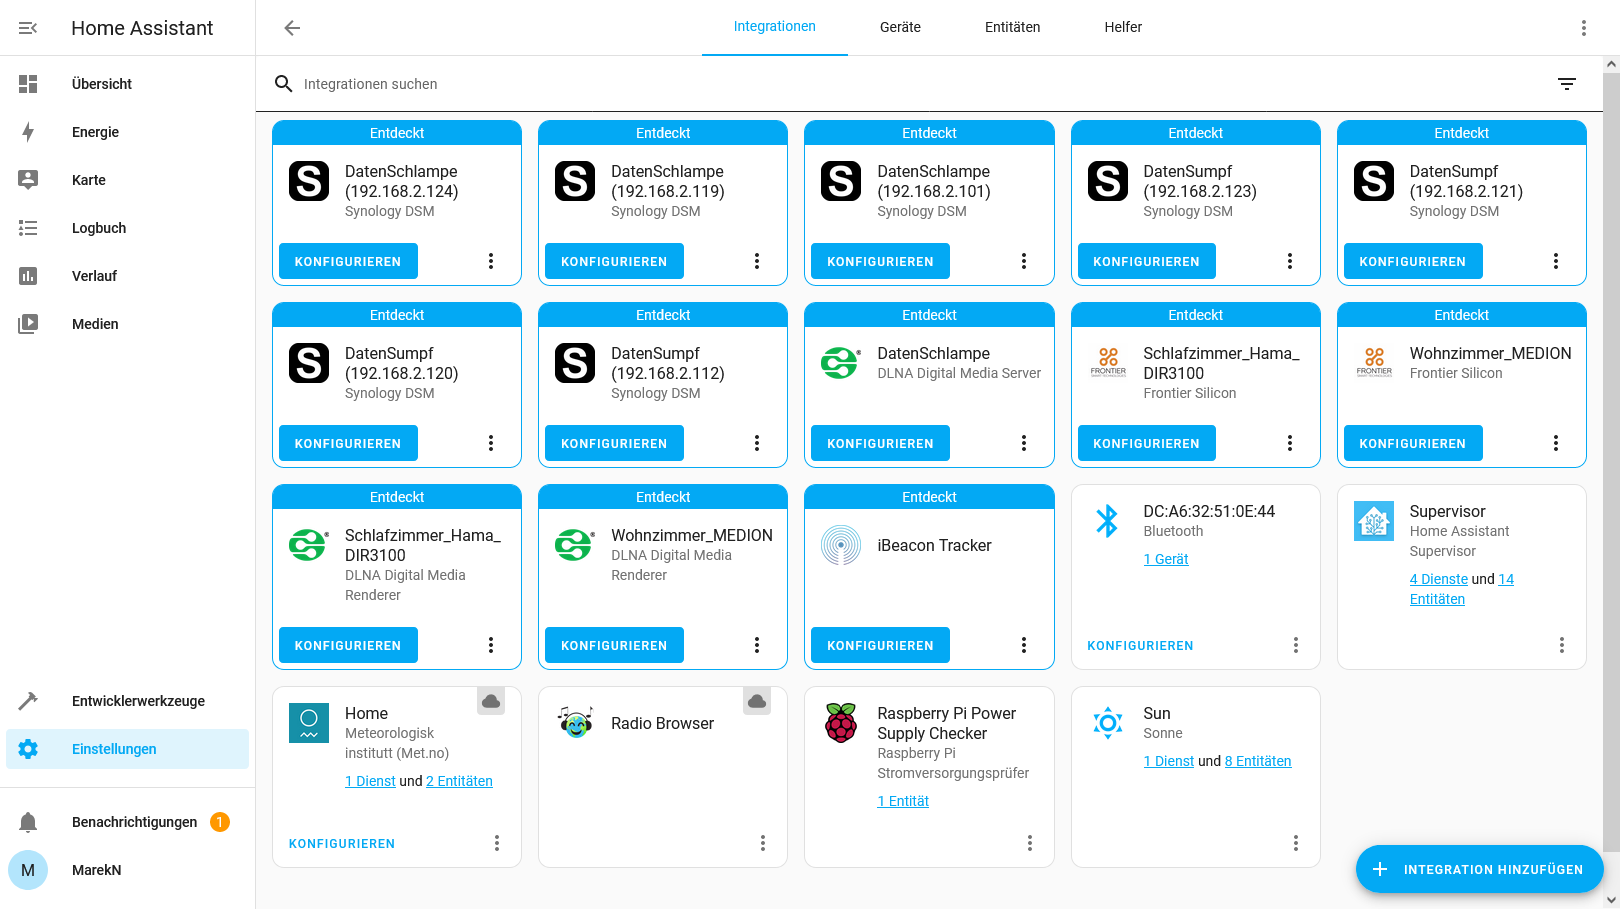Screen dimensions: 1620x909
Task: Click the Raspberry Pi icon on the Power Supply Checker card
Action: (841, 723)
